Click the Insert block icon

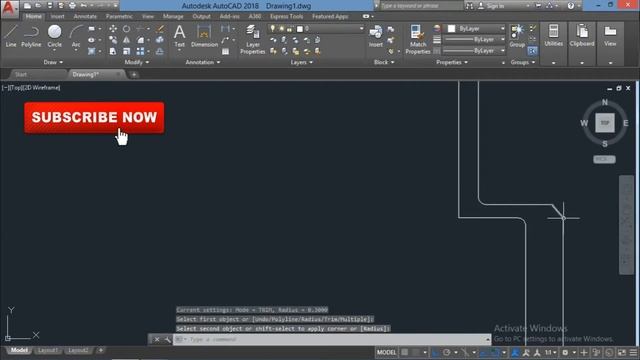tap(376, 36)
